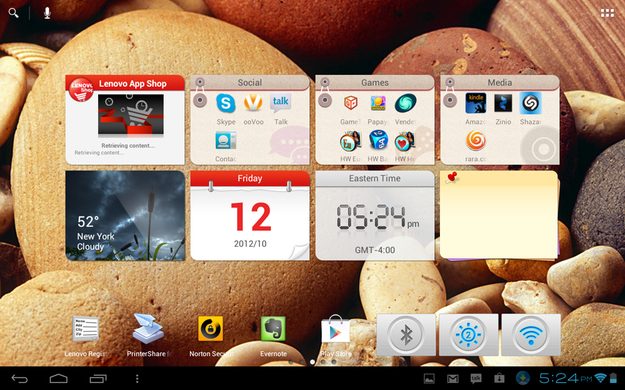The width and height of the screenshot is (625, 390).
Task: Open the Google search magnifier
Action: [14, 13]
